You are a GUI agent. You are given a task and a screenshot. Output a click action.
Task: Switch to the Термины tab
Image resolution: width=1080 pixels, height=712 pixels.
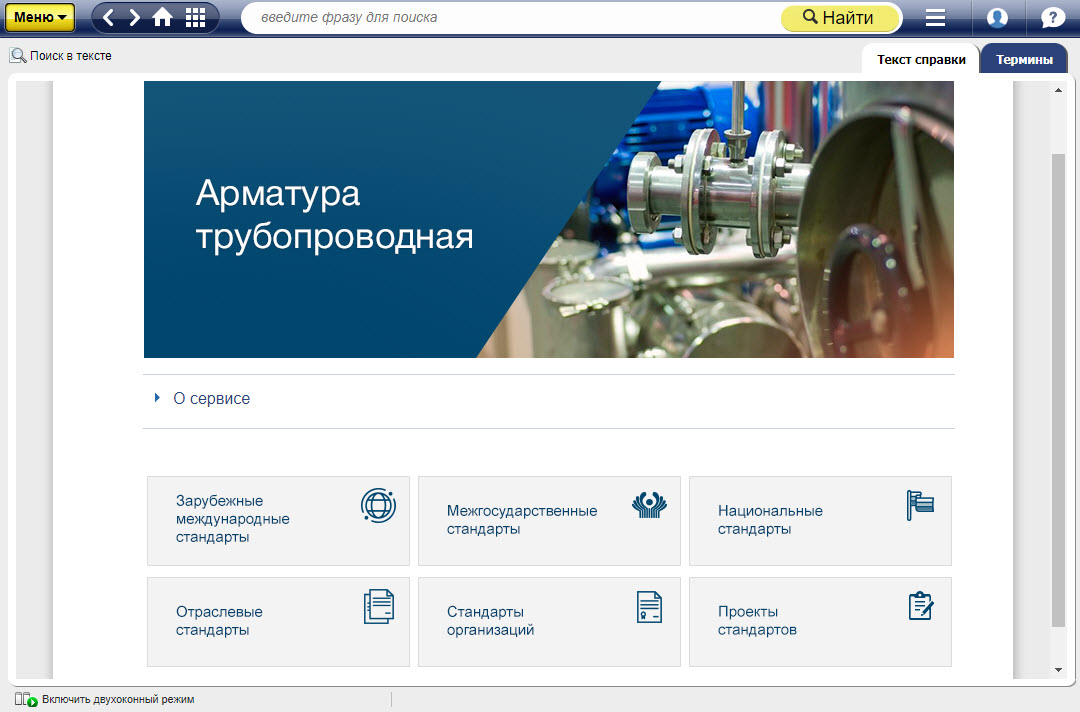point(1024,59)
